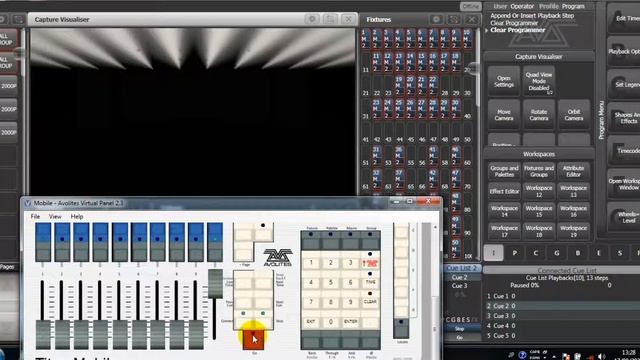Toggle the Offline status indicator
The height and width of the screenshot is (360, 640).
[471, 6]
